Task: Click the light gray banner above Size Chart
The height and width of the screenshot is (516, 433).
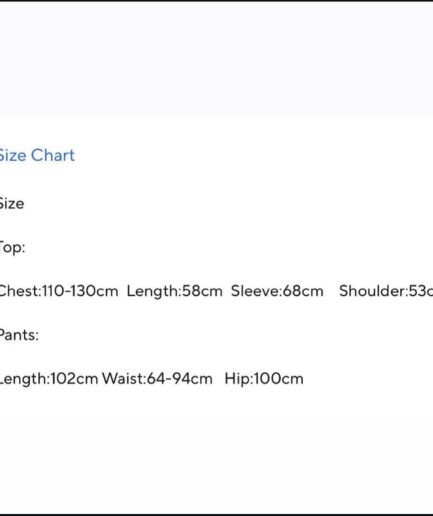Action: 216,59
